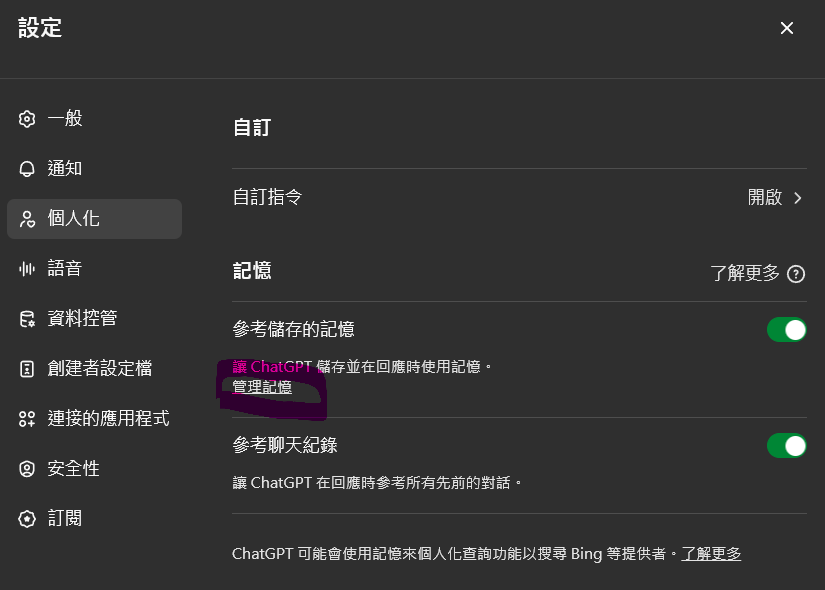Open the 資料控管 settings section
The image size is (825, 590).
(95, 319)
